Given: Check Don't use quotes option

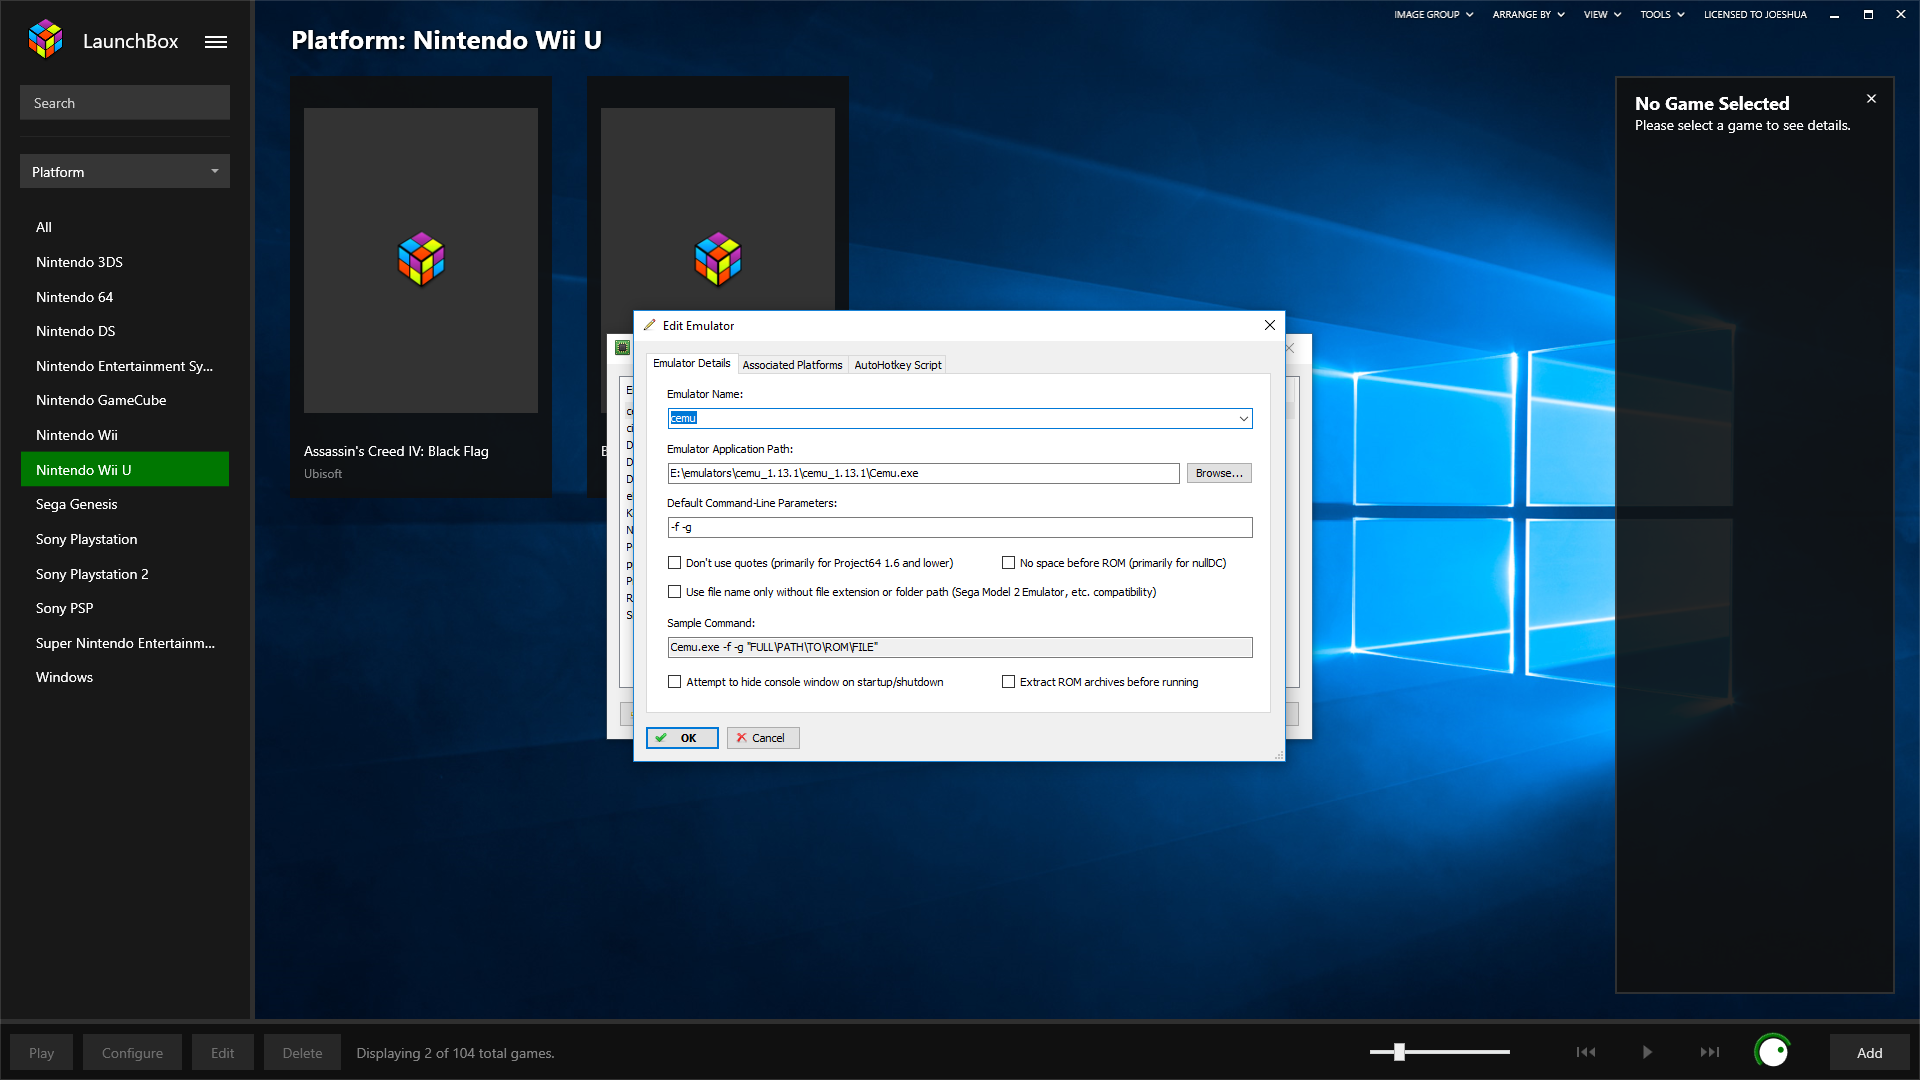Looking at the screenshot, I should coord(675,563).
